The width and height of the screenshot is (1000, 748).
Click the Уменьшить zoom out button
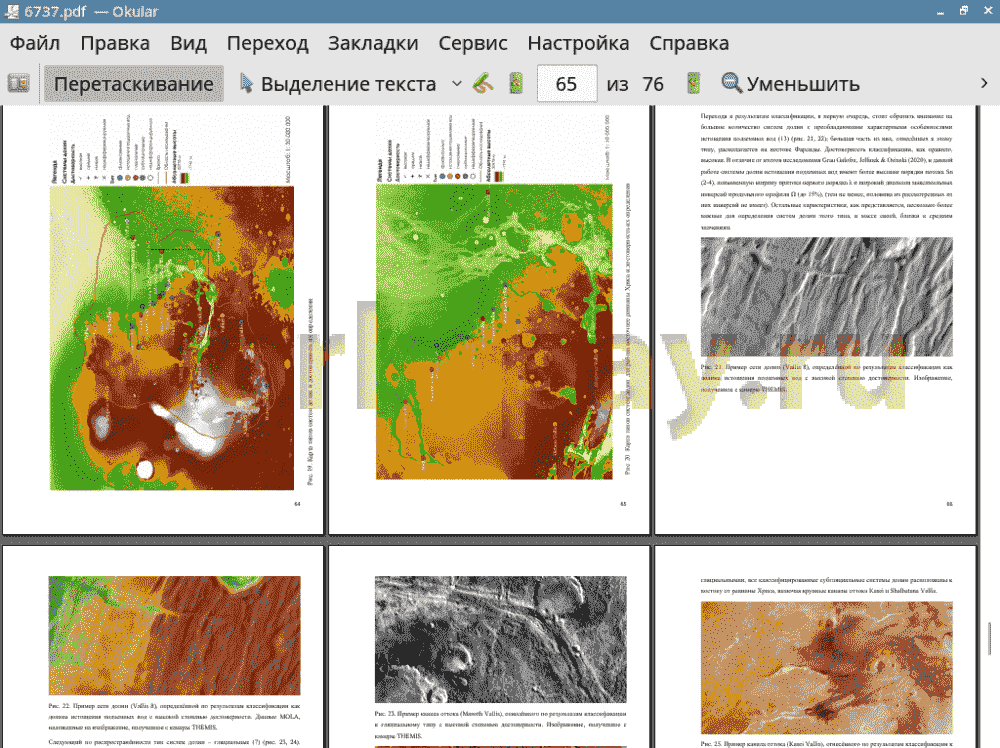tap(791, 84)
